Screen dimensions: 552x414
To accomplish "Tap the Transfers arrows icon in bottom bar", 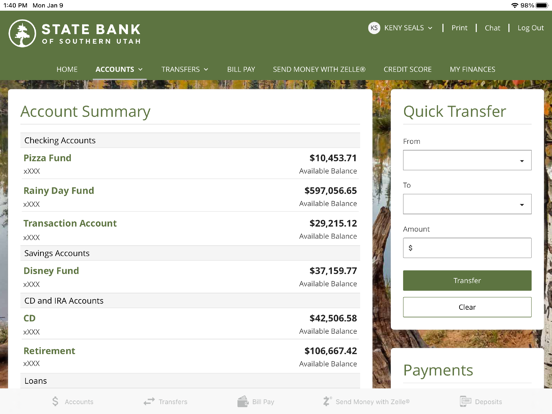I will tap(149, 401).
